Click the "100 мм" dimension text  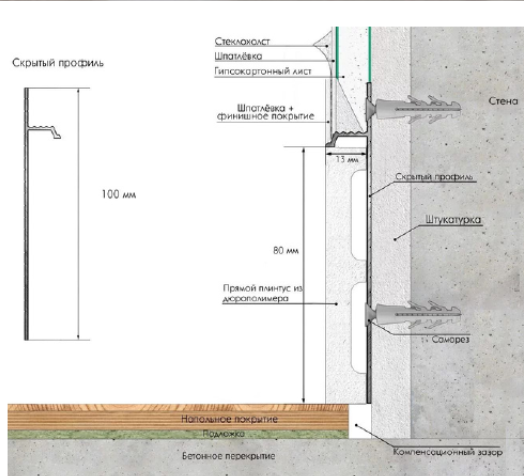[119, 194]
